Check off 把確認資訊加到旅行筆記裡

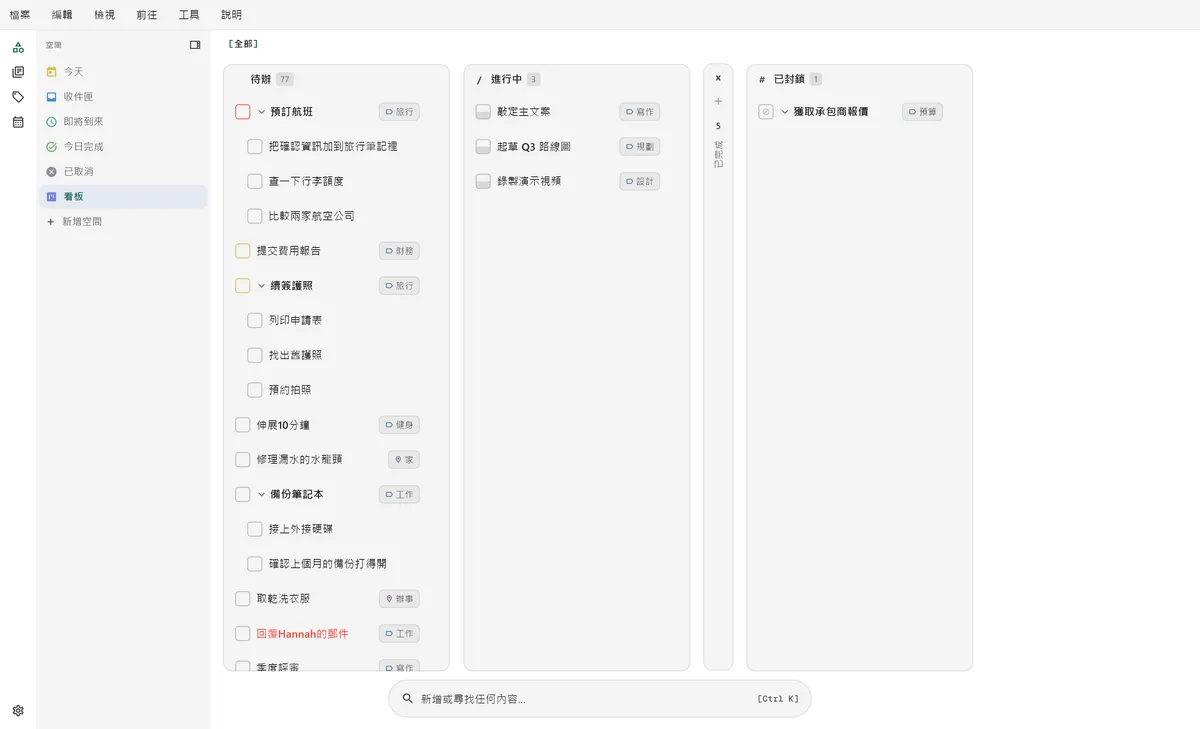tap(255, 147)
